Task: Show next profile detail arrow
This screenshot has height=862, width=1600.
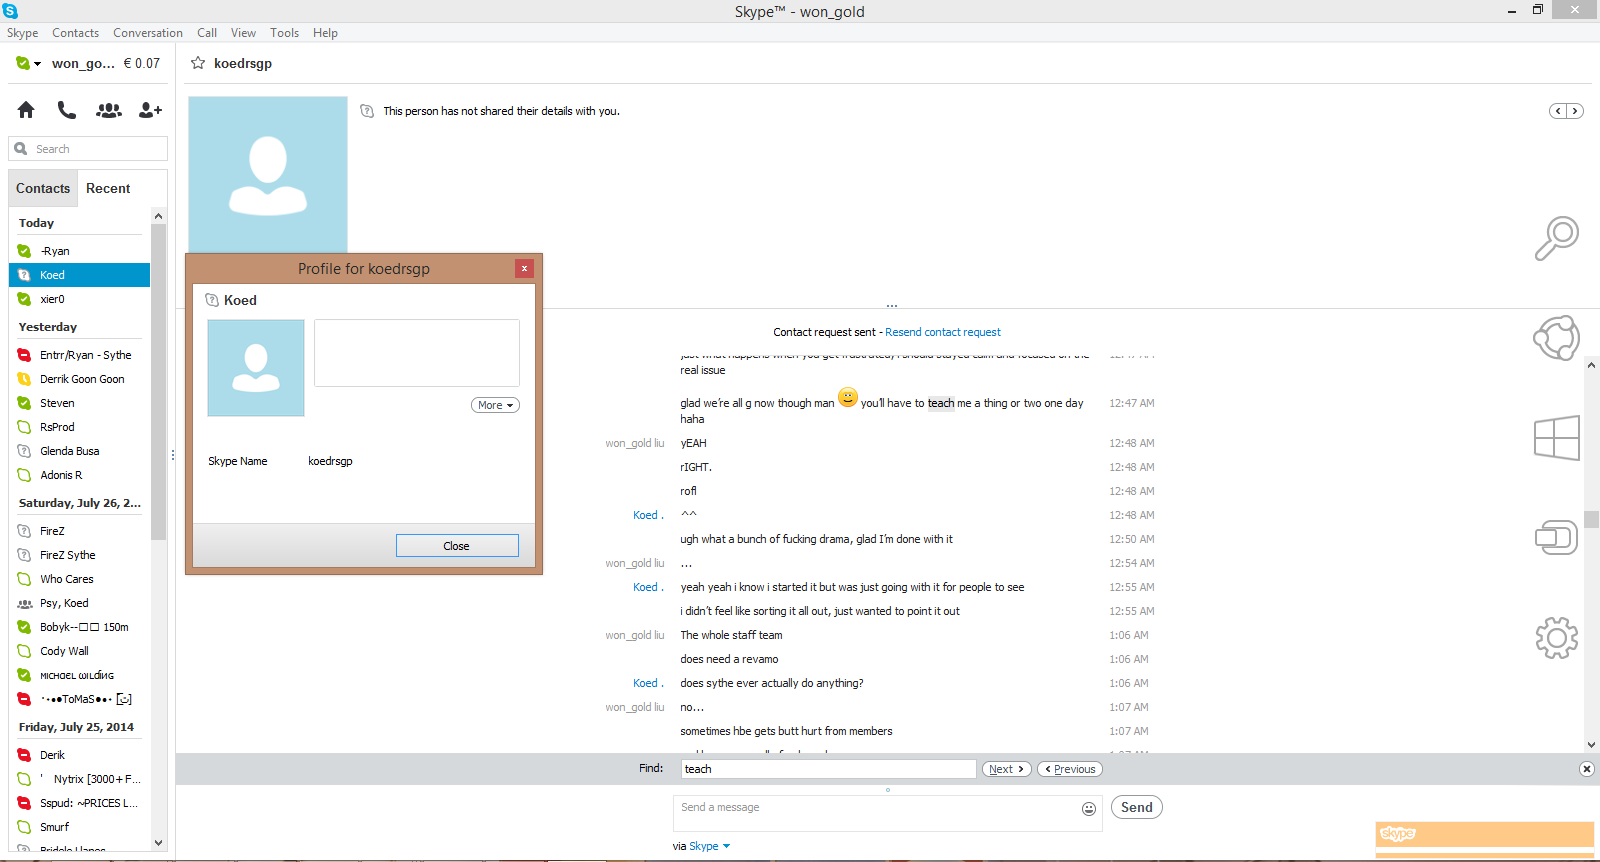Action: point(1575,111)
